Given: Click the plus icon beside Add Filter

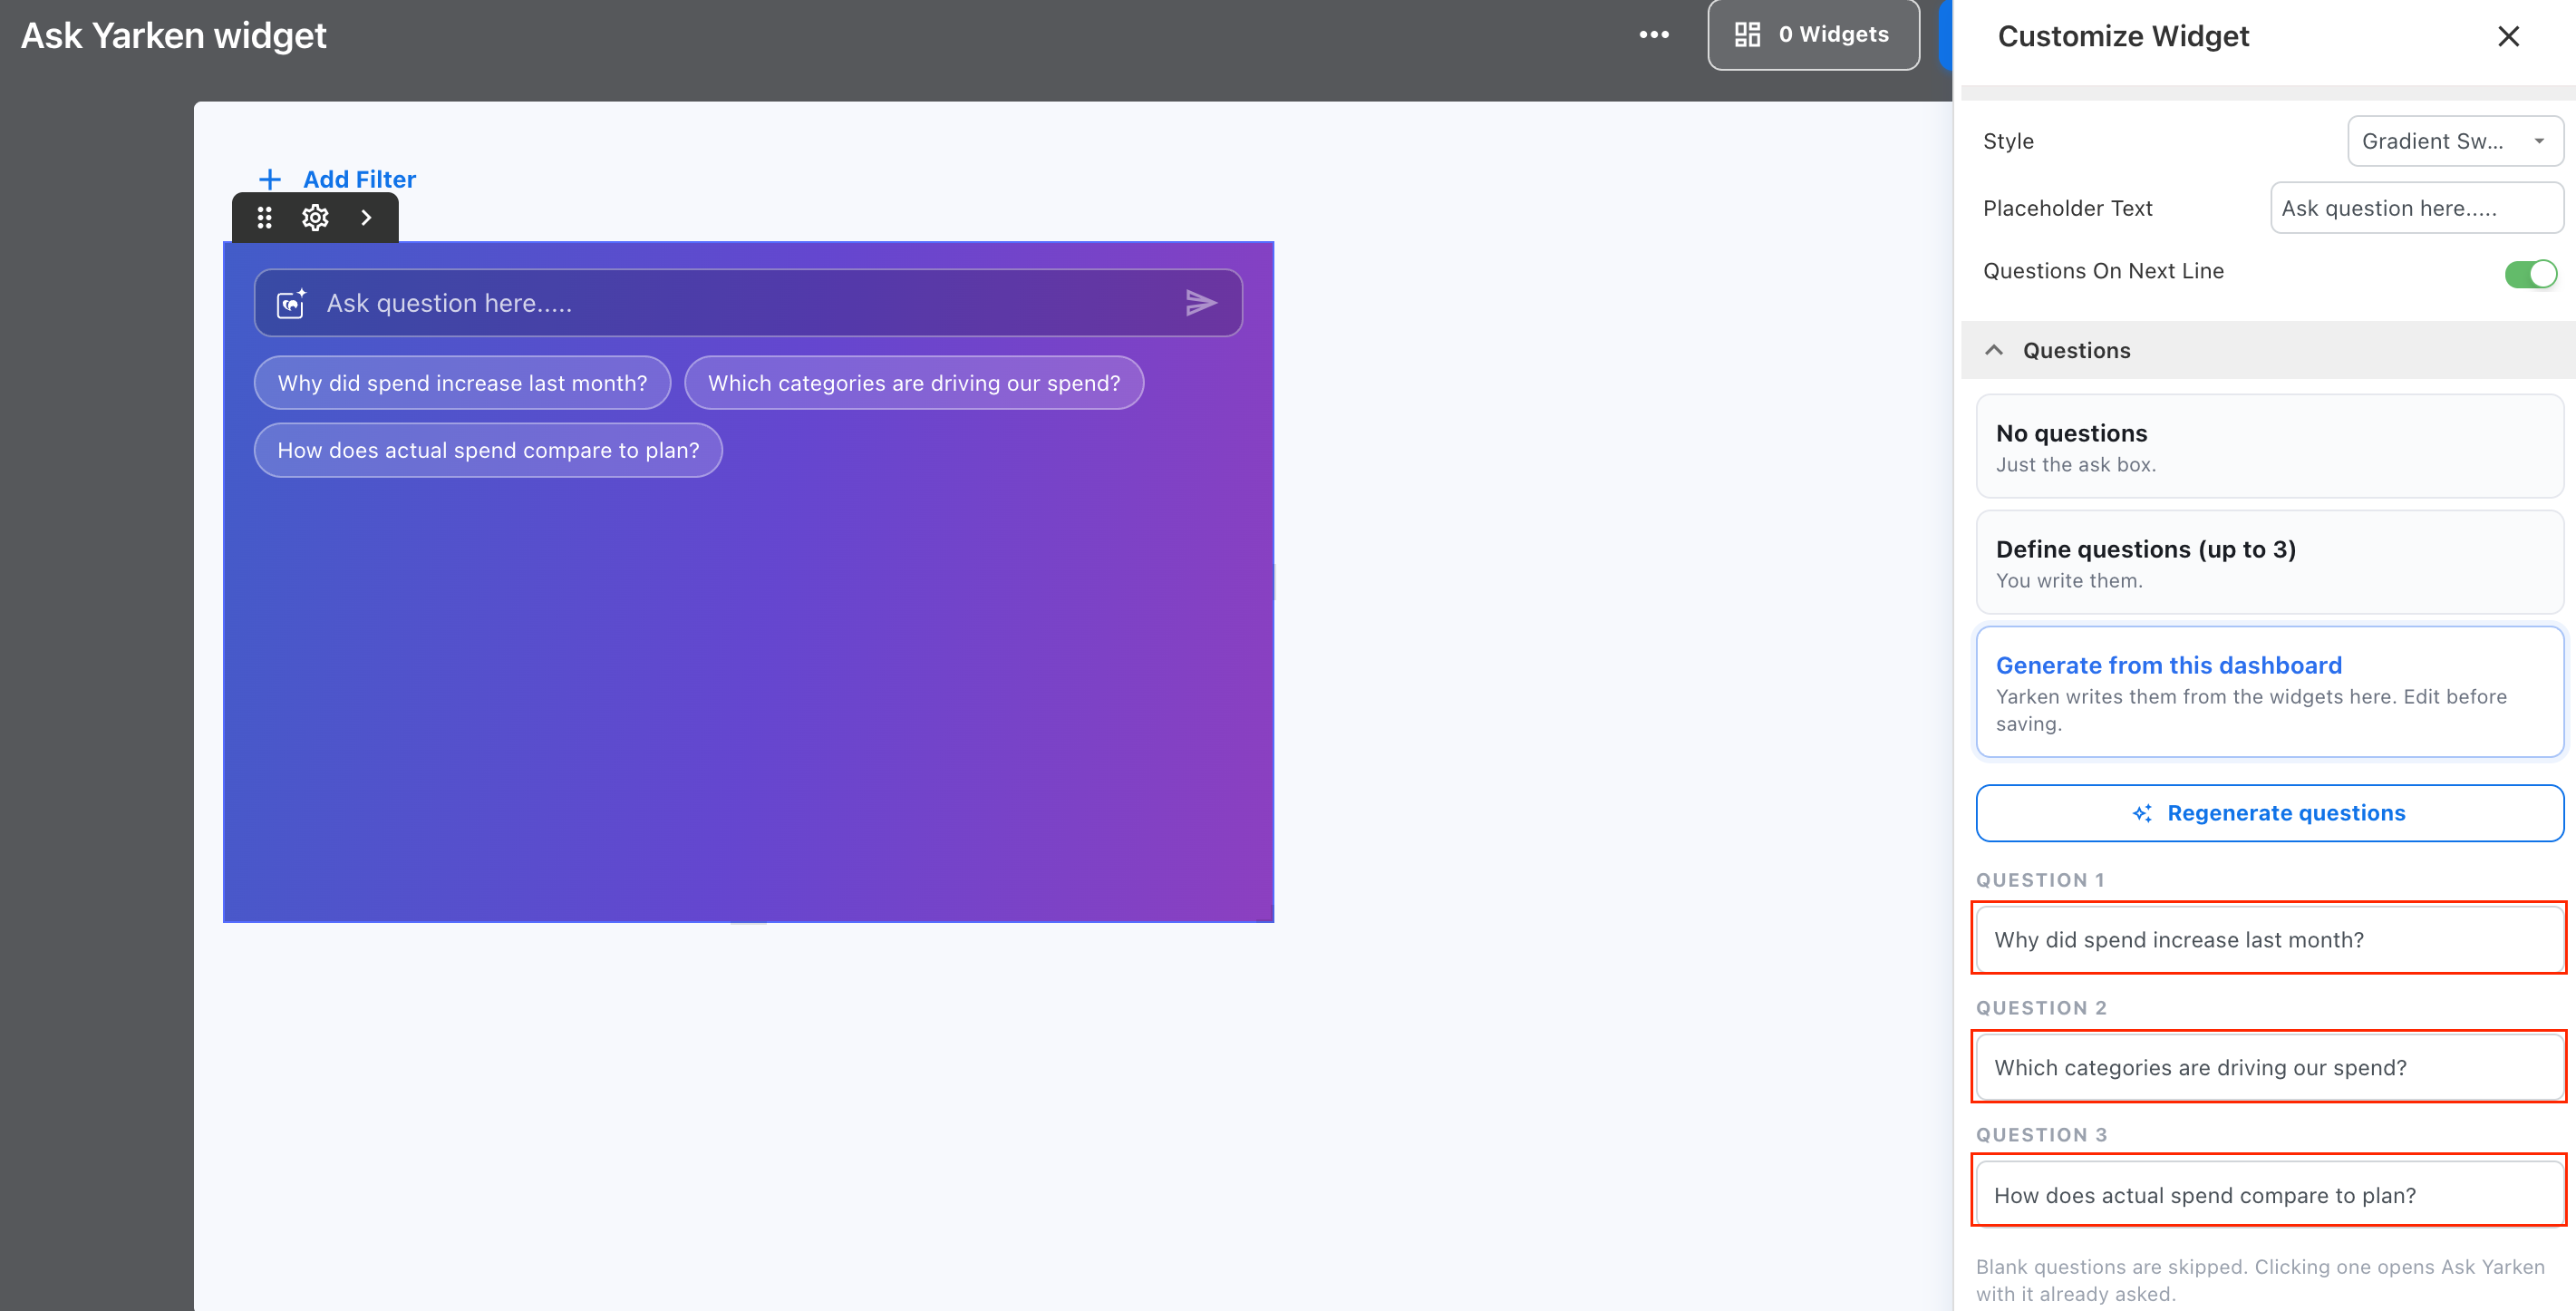Looking at the screenshot, I should pos(270,179).
